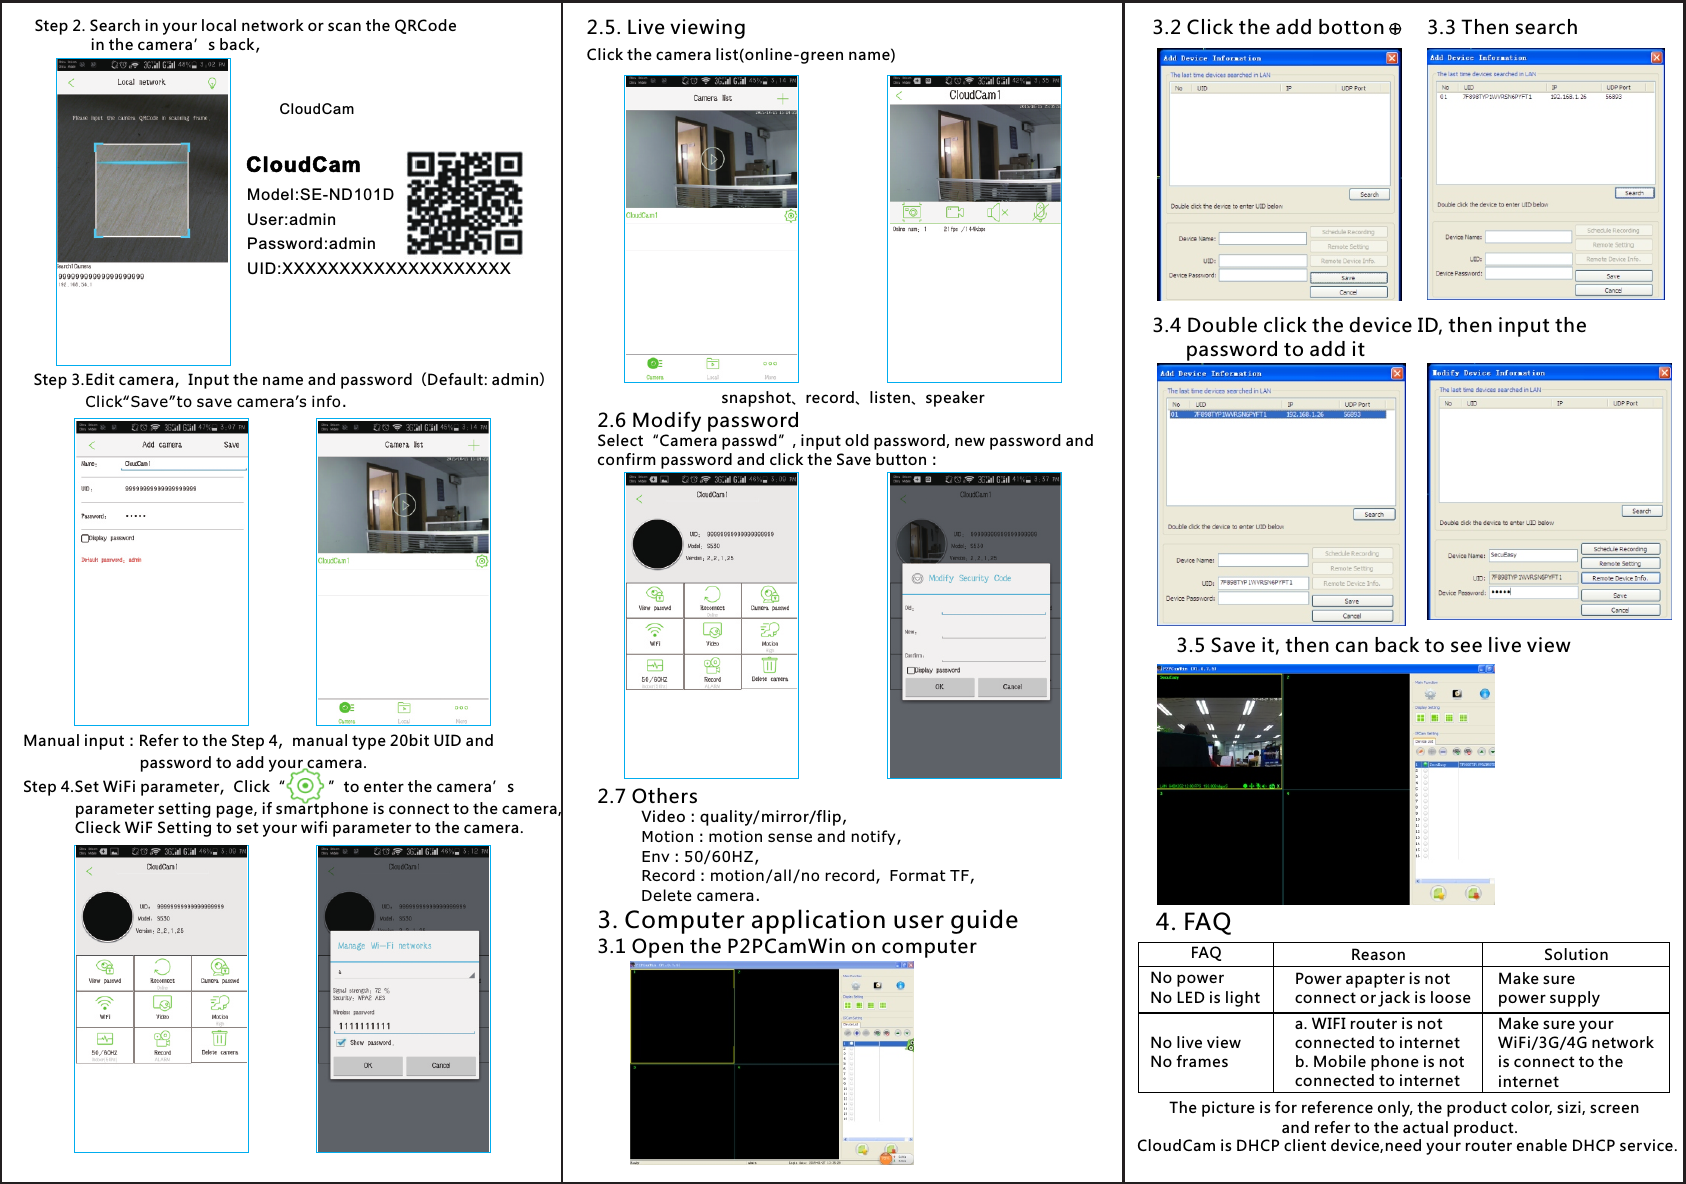Click Remote Device Info. in Modify Device Information
This screenshot has height=1184, width=1686.
(x=1620, y=578)
